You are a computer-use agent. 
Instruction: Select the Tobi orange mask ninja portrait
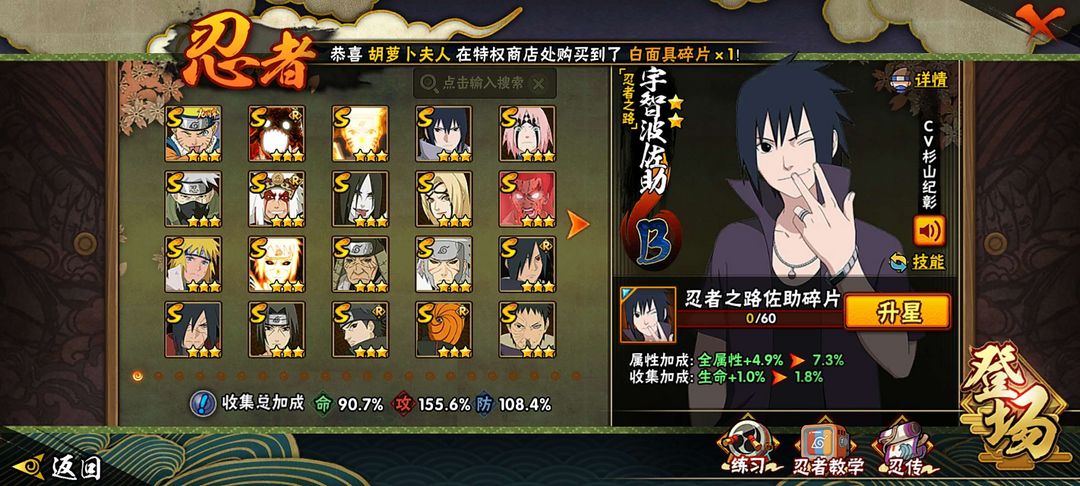click(444, 329)
